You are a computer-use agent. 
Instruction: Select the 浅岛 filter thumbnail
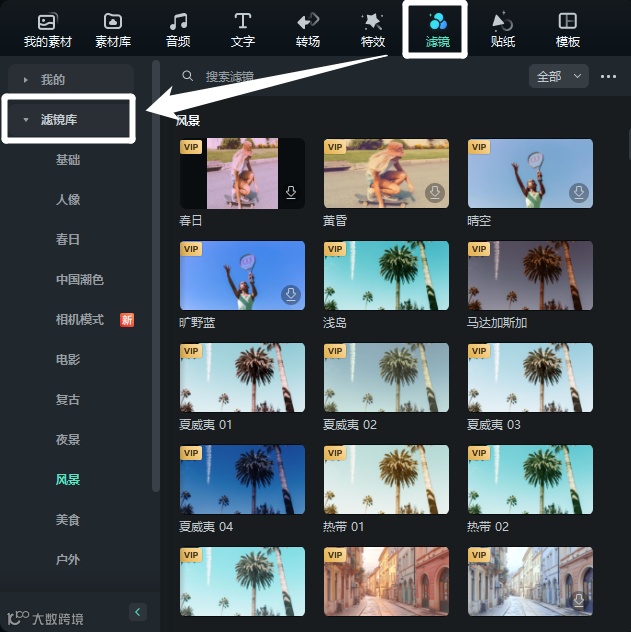386,275
